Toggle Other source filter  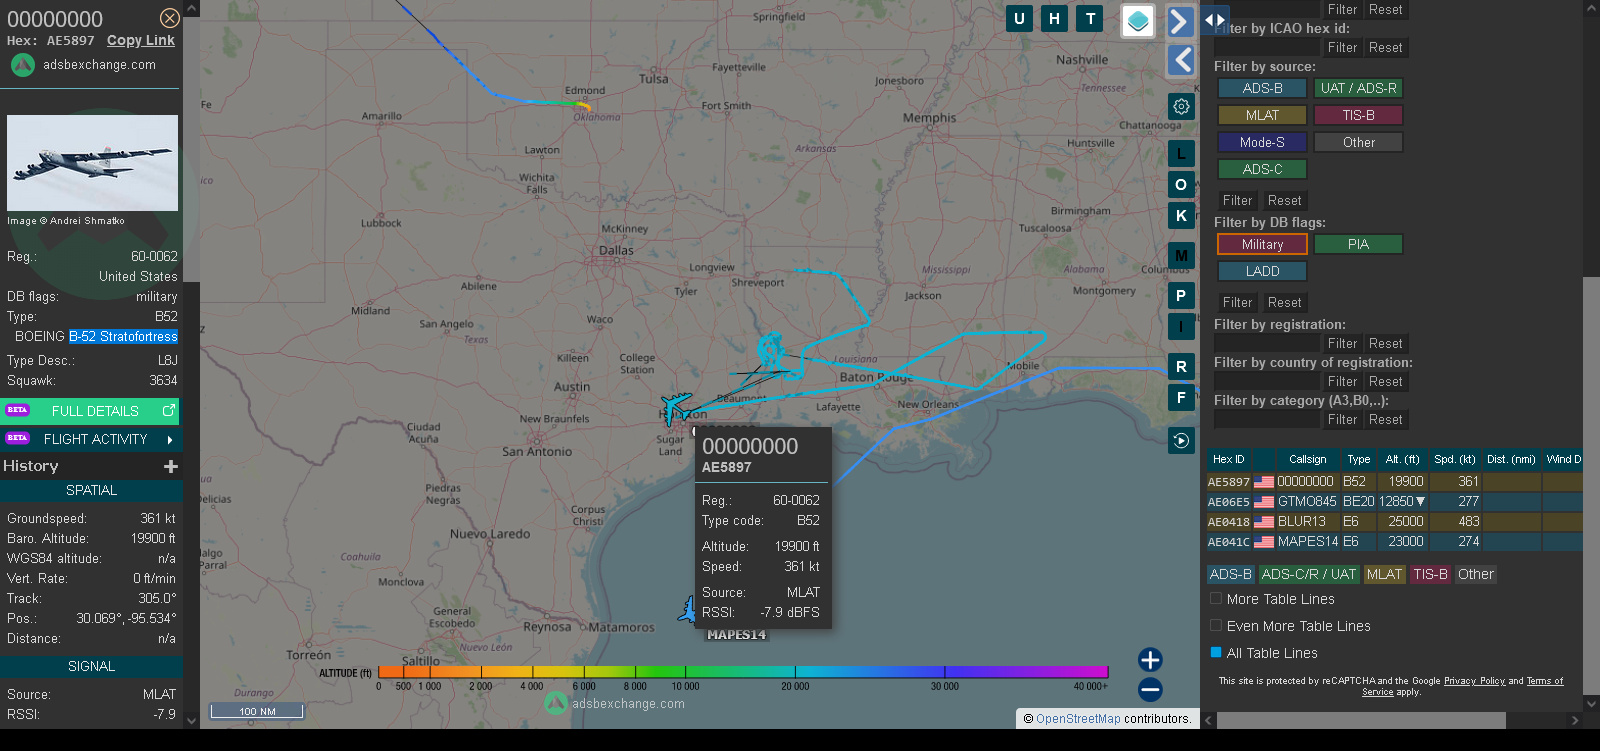1358,142
